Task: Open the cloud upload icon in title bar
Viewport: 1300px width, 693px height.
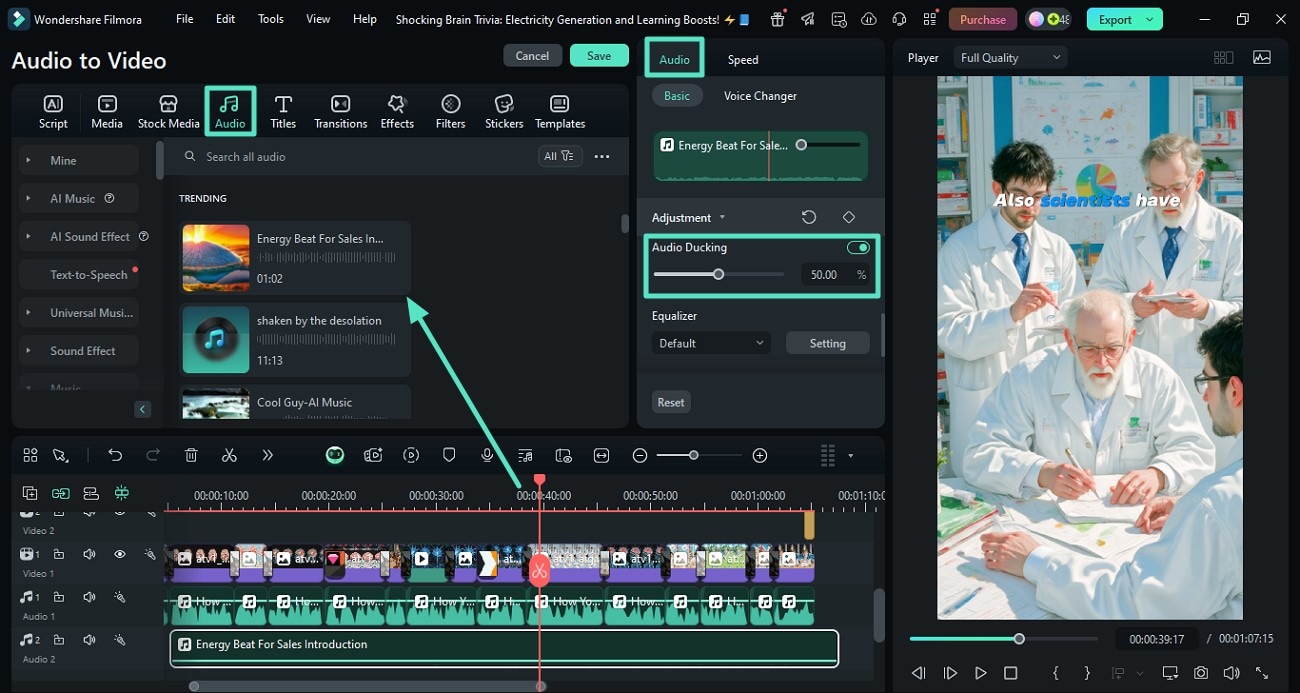Action: [x=869, y=19]
